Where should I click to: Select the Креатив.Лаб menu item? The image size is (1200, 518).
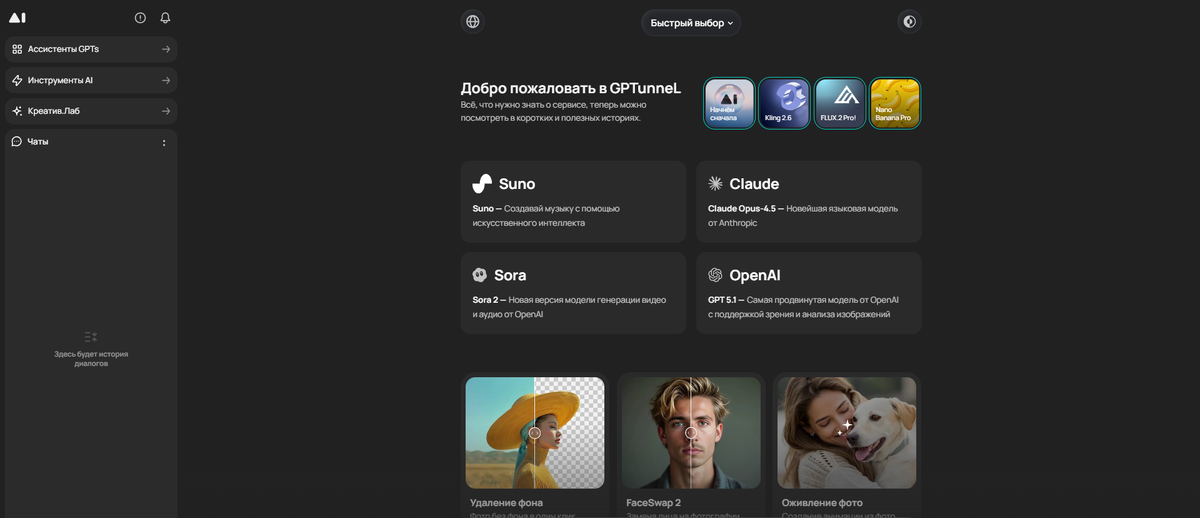91,111
